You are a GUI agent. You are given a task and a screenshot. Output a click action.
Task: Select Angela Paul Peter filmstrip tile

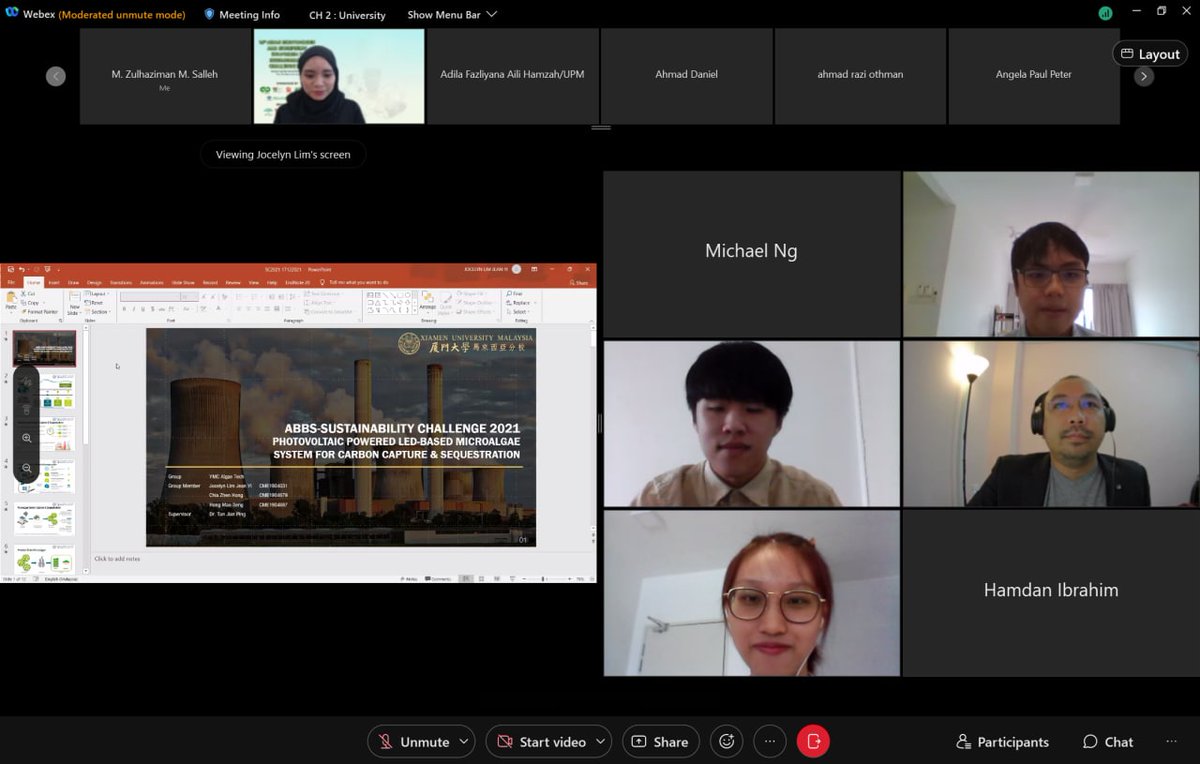point(1034,76)
